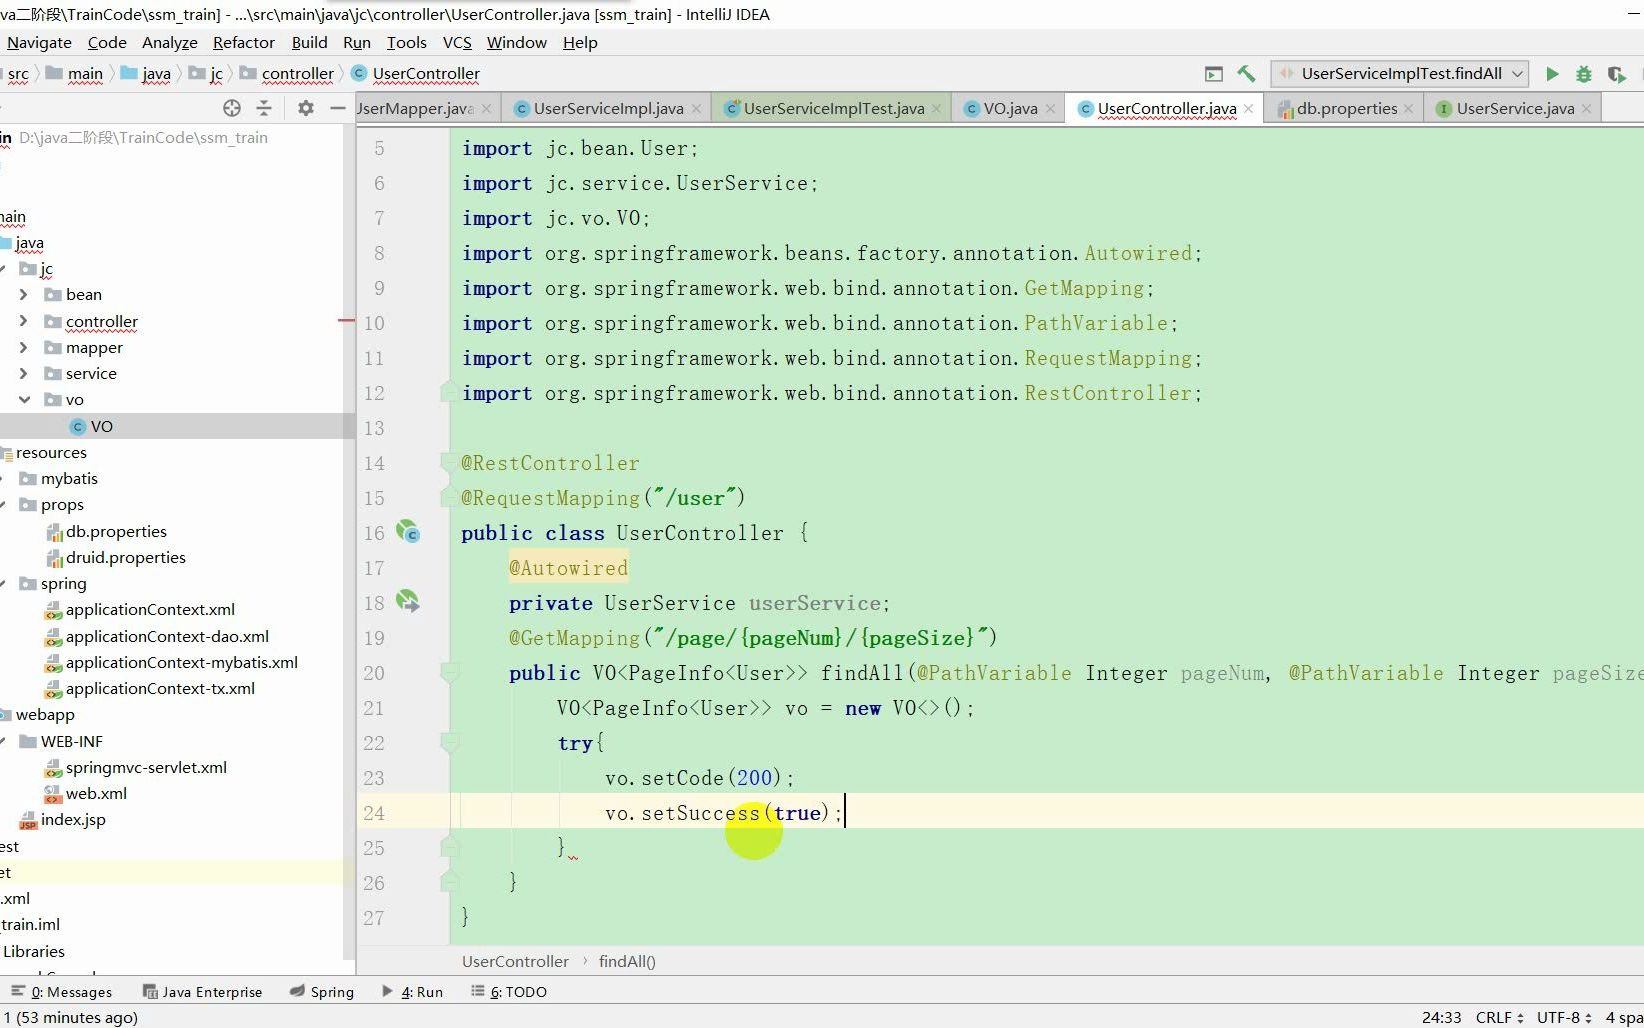The width and height of the screenshot is (1644, 1028).
Task: Select index.jsp file
Action: click(x=73, y=820)
